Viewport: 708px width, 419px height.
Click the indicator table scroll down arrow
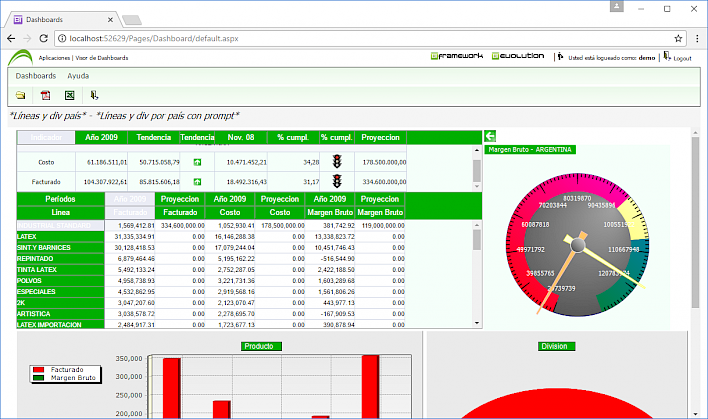(x=477, y=186)
